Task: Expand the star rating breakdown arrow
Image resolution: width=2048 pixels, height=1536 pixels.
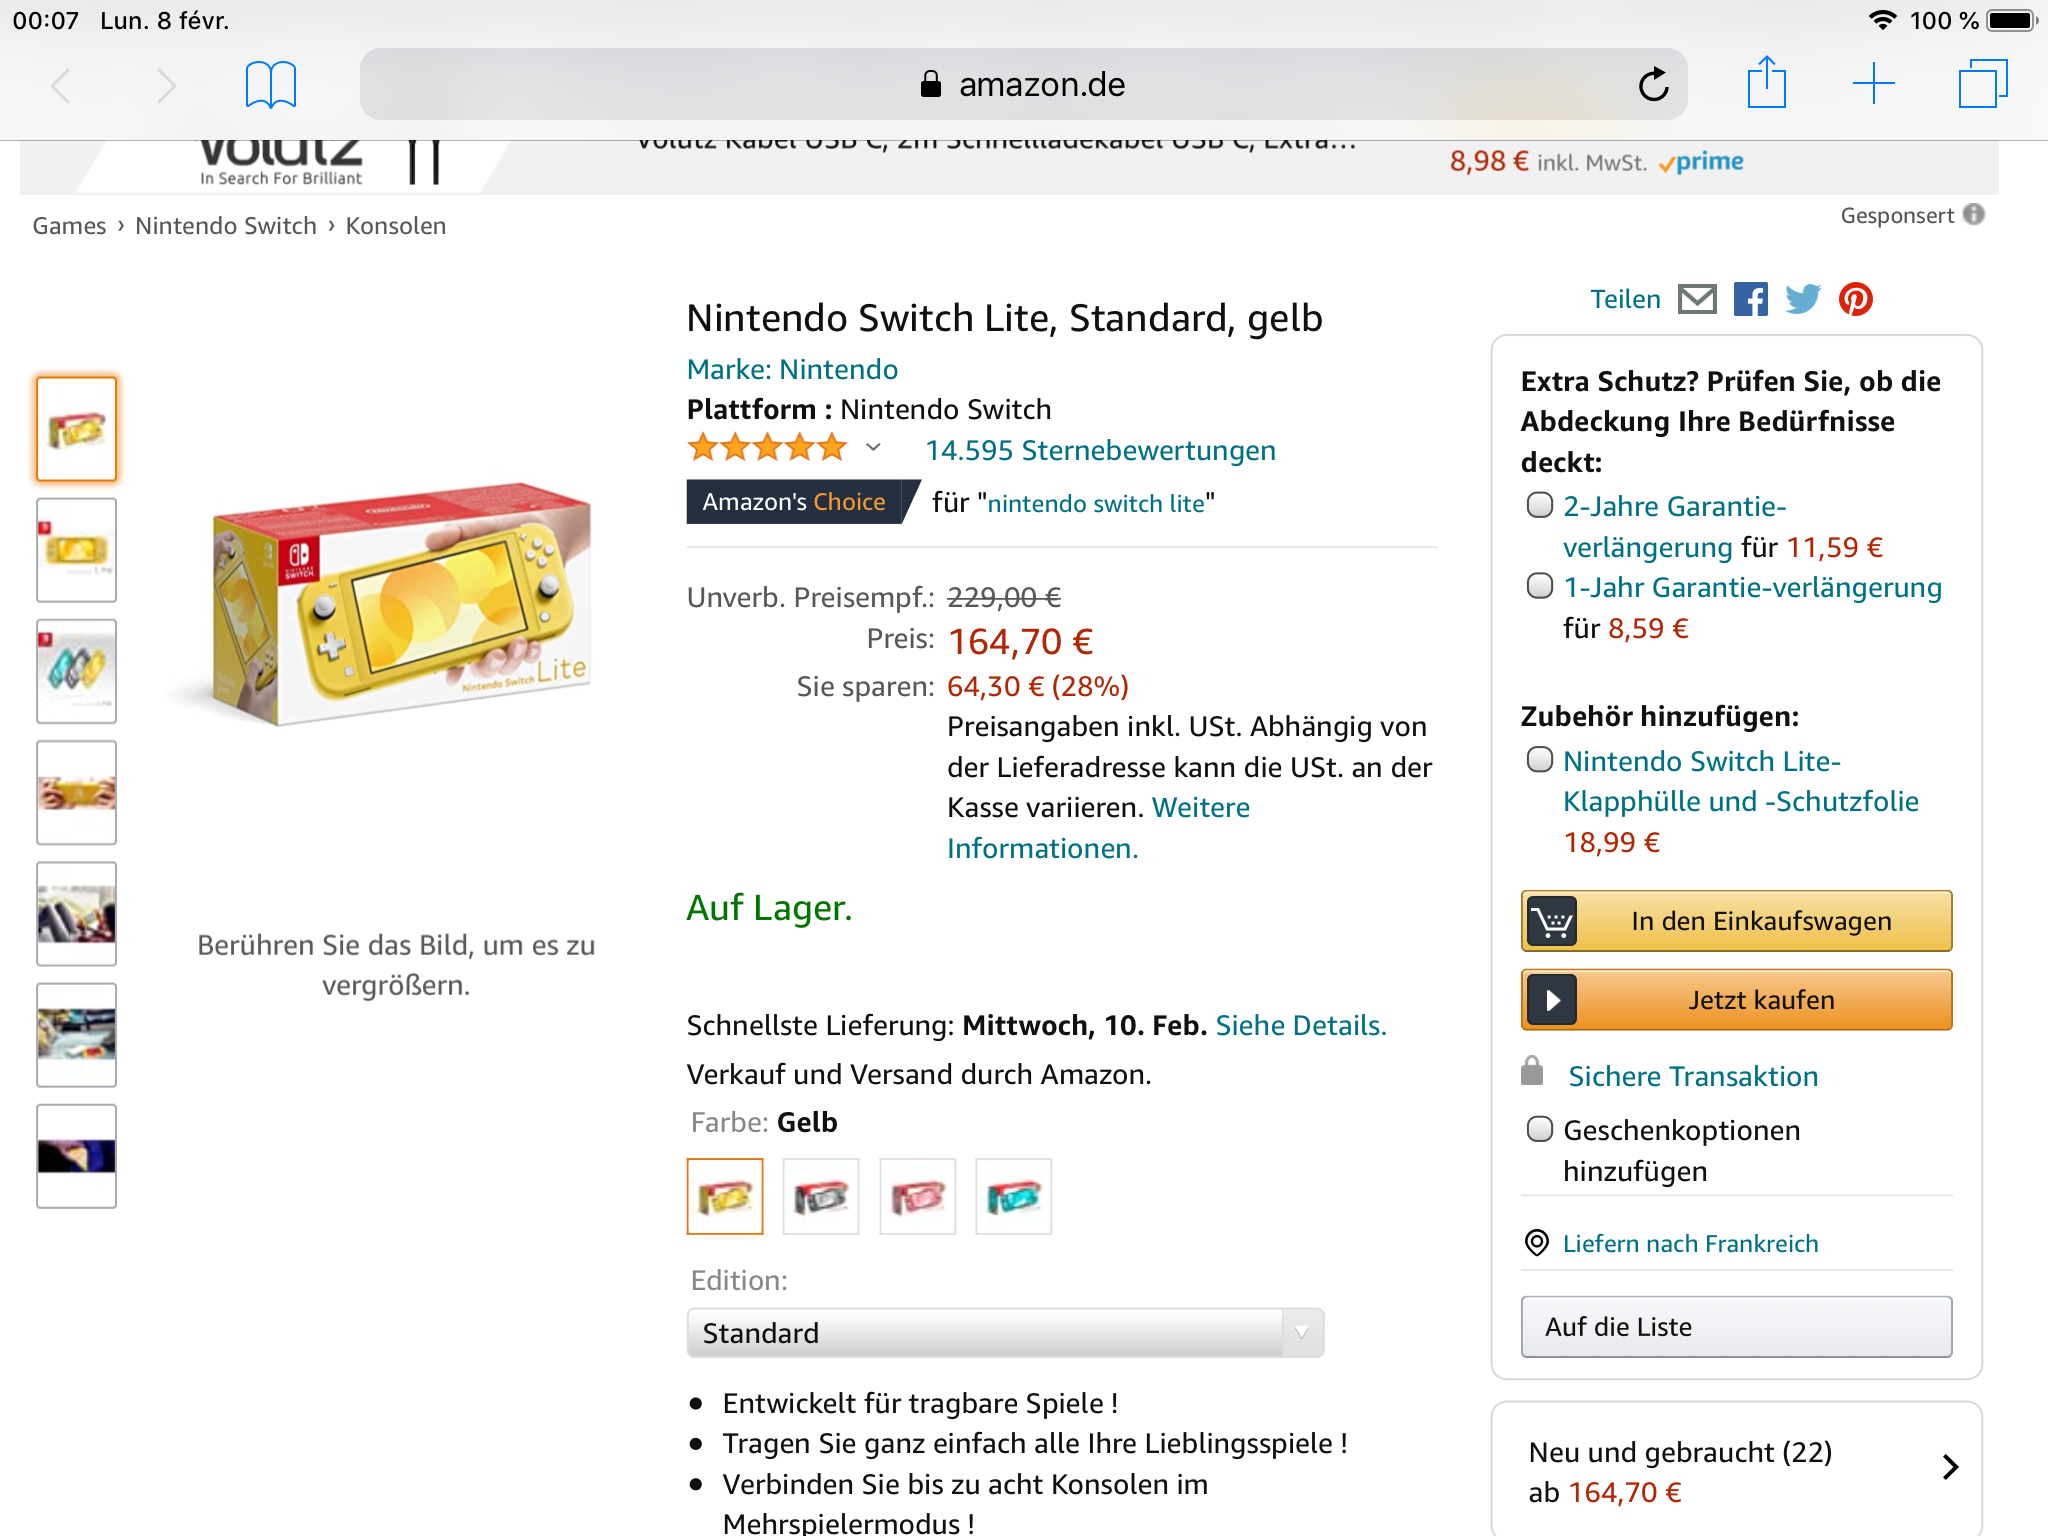Action: click(873, 448)
